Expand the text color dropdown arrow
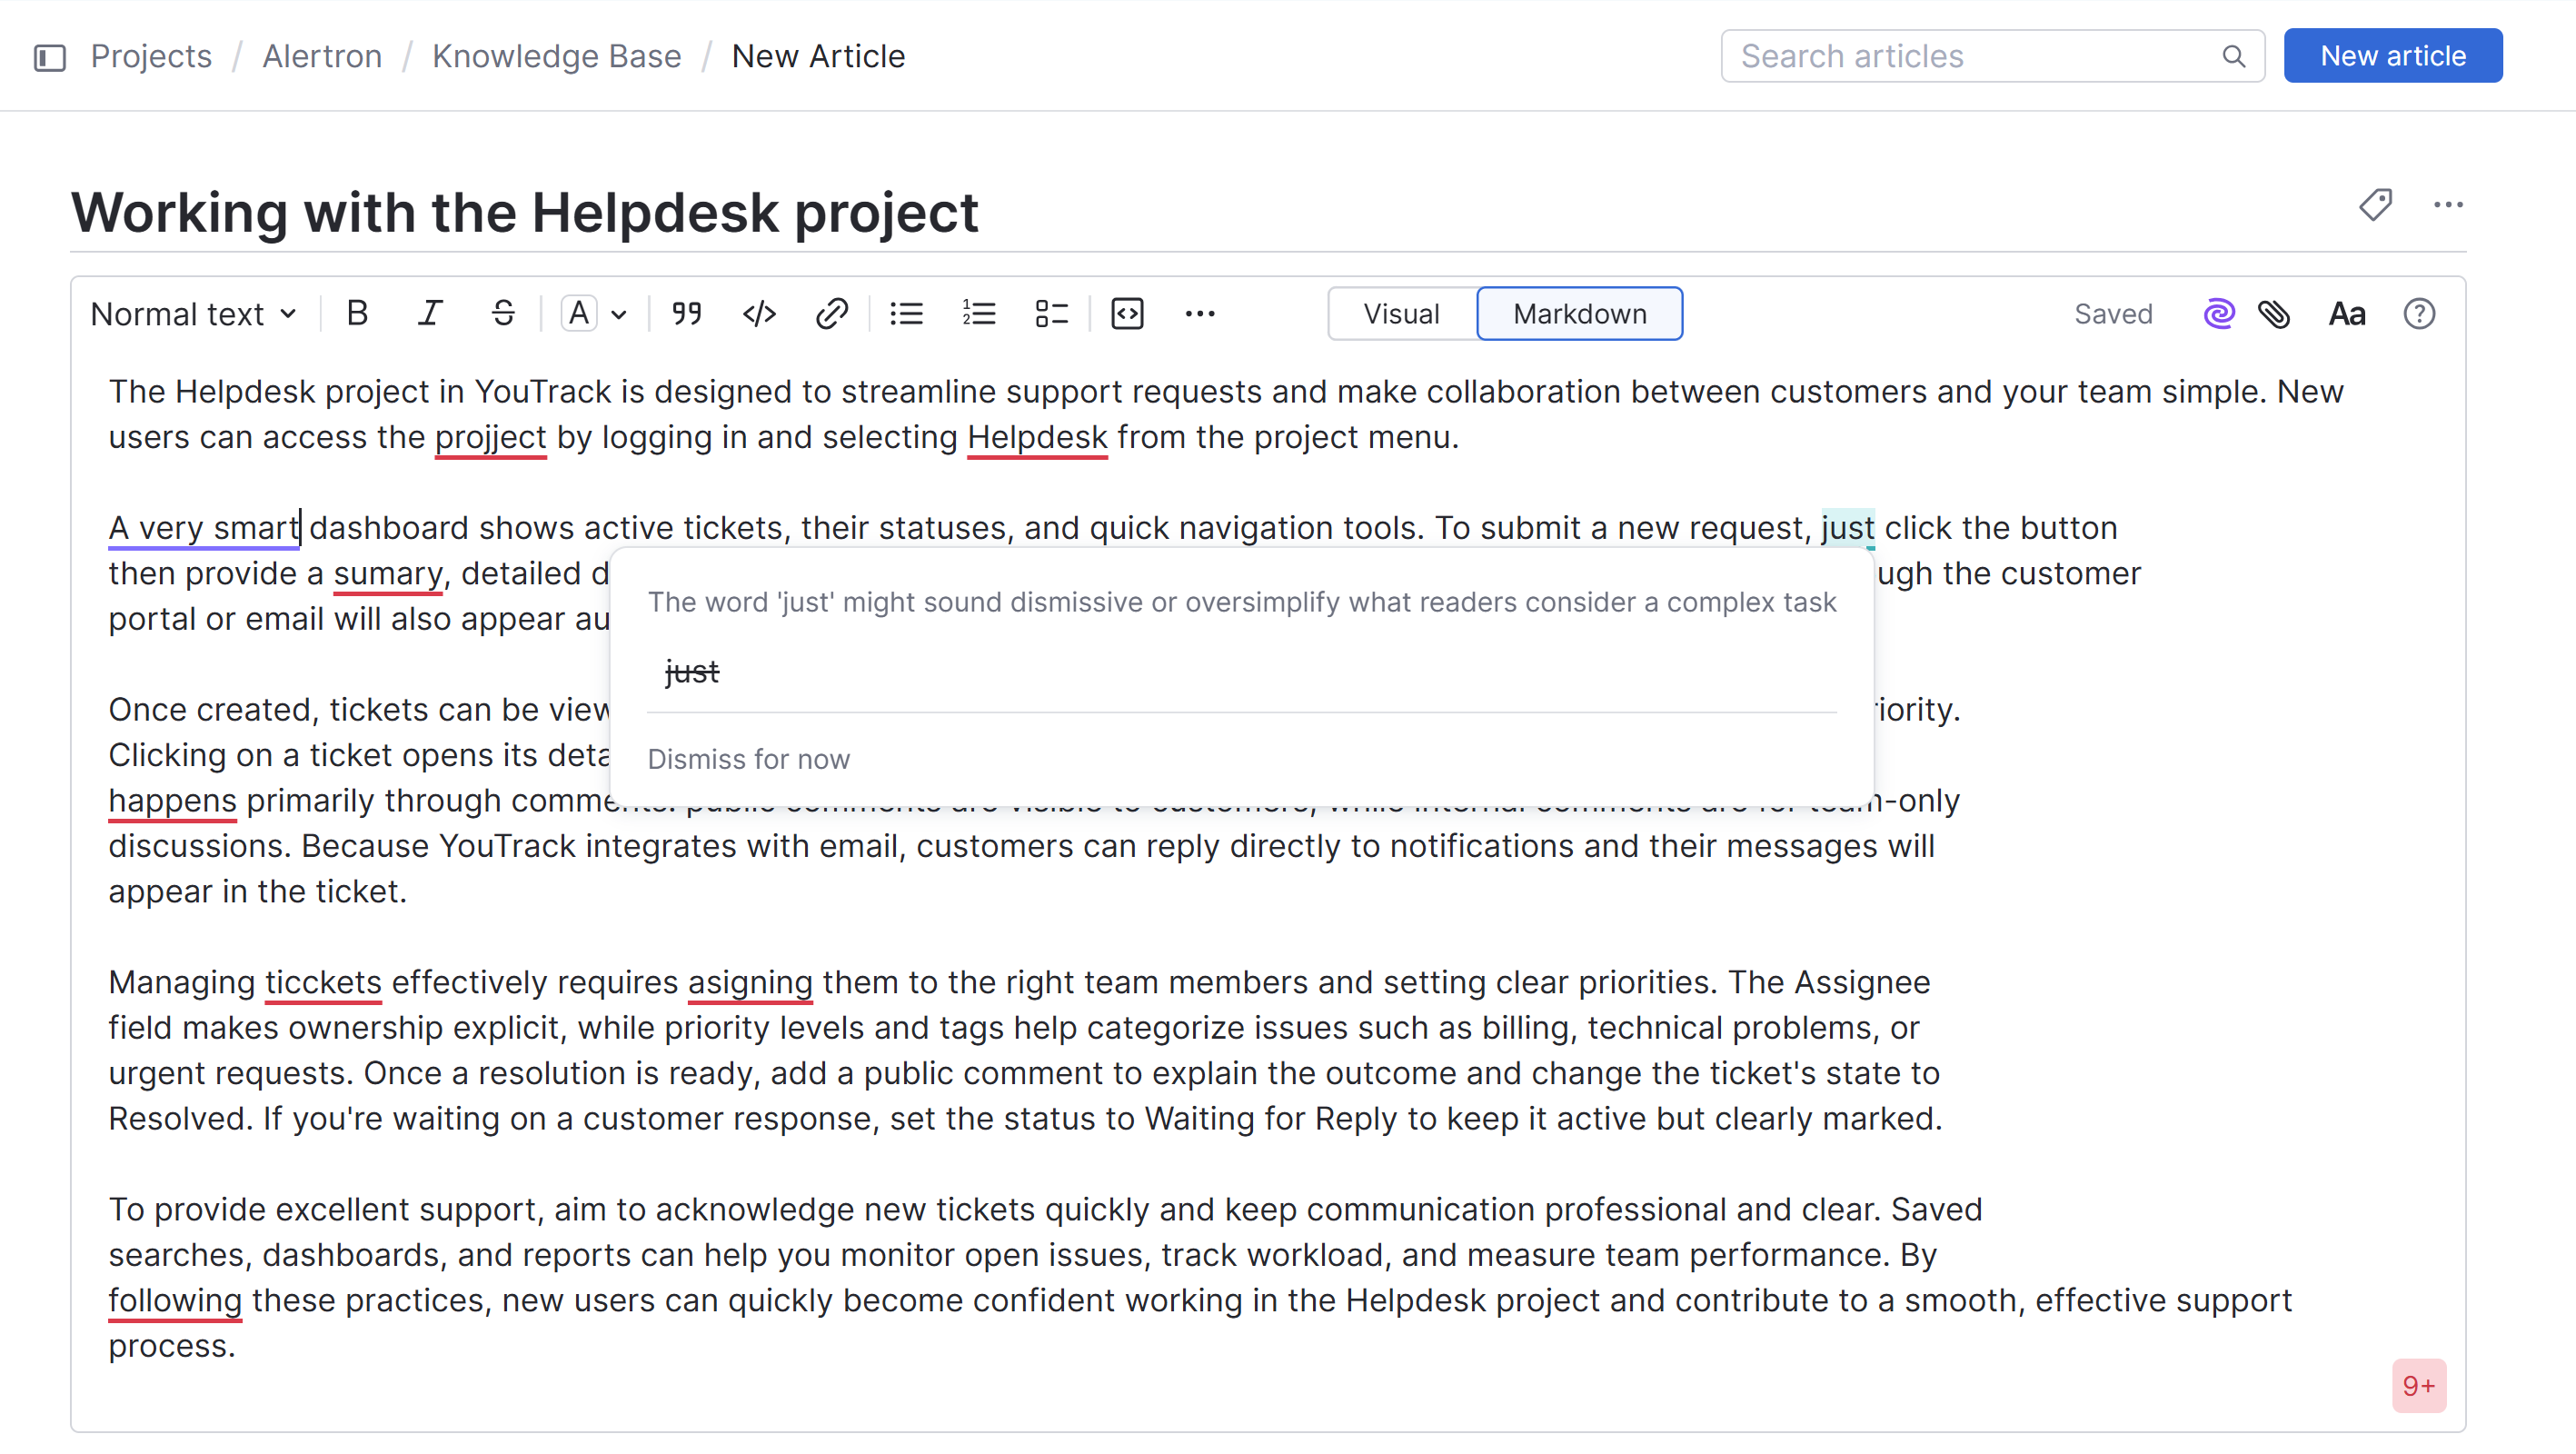This screenshot has height=1454, width=2576. tap(619, 315)
